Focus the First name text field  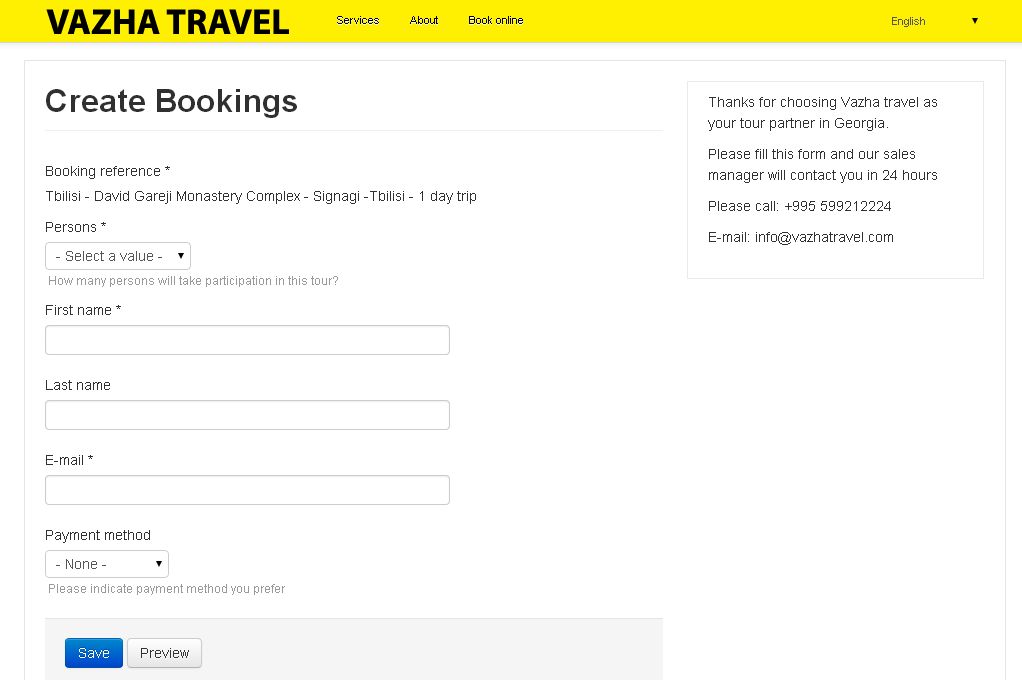point(247,340)
